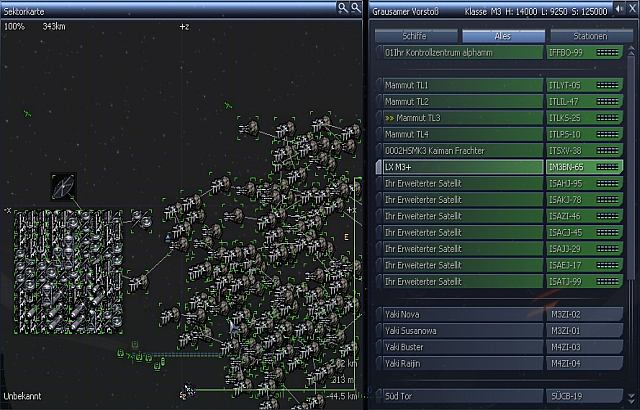Viewport: 640px width, 410px height.
Task: Select satellite with ID ISATJ-99
Action: tap(500, 281)
